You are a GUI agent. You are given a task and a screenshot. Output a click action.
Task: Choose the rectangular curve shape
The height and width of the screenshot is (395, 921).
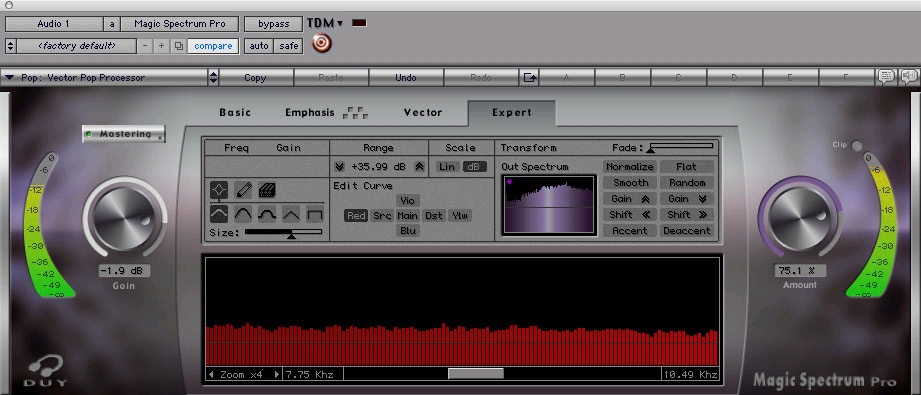click(x=315, y=214)
